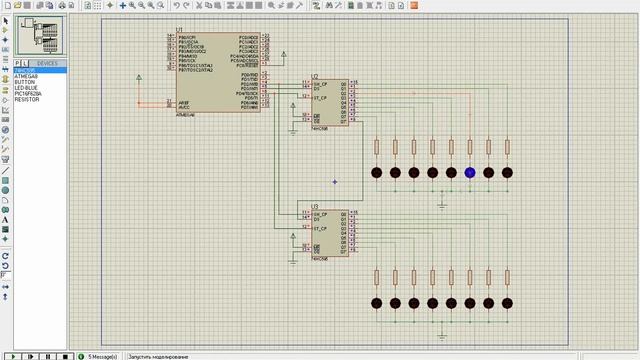
Task: Start the simulation with Play
Action: tap(13, 356)
